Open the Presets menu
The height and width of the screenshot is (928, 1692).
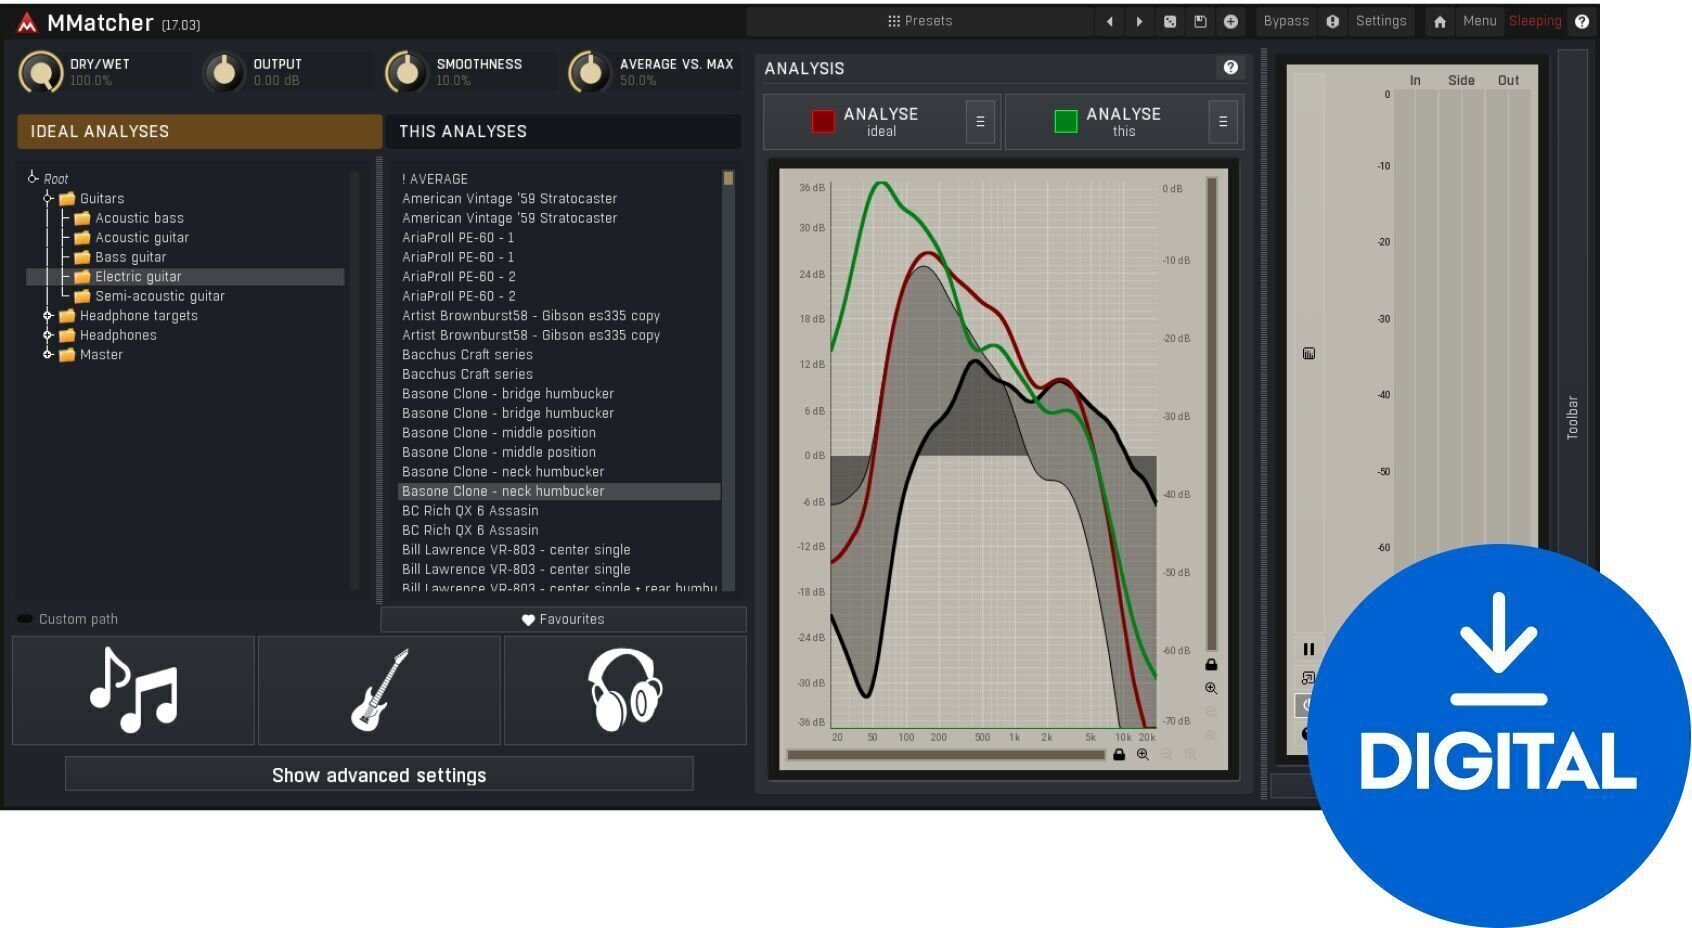point(920,21)
